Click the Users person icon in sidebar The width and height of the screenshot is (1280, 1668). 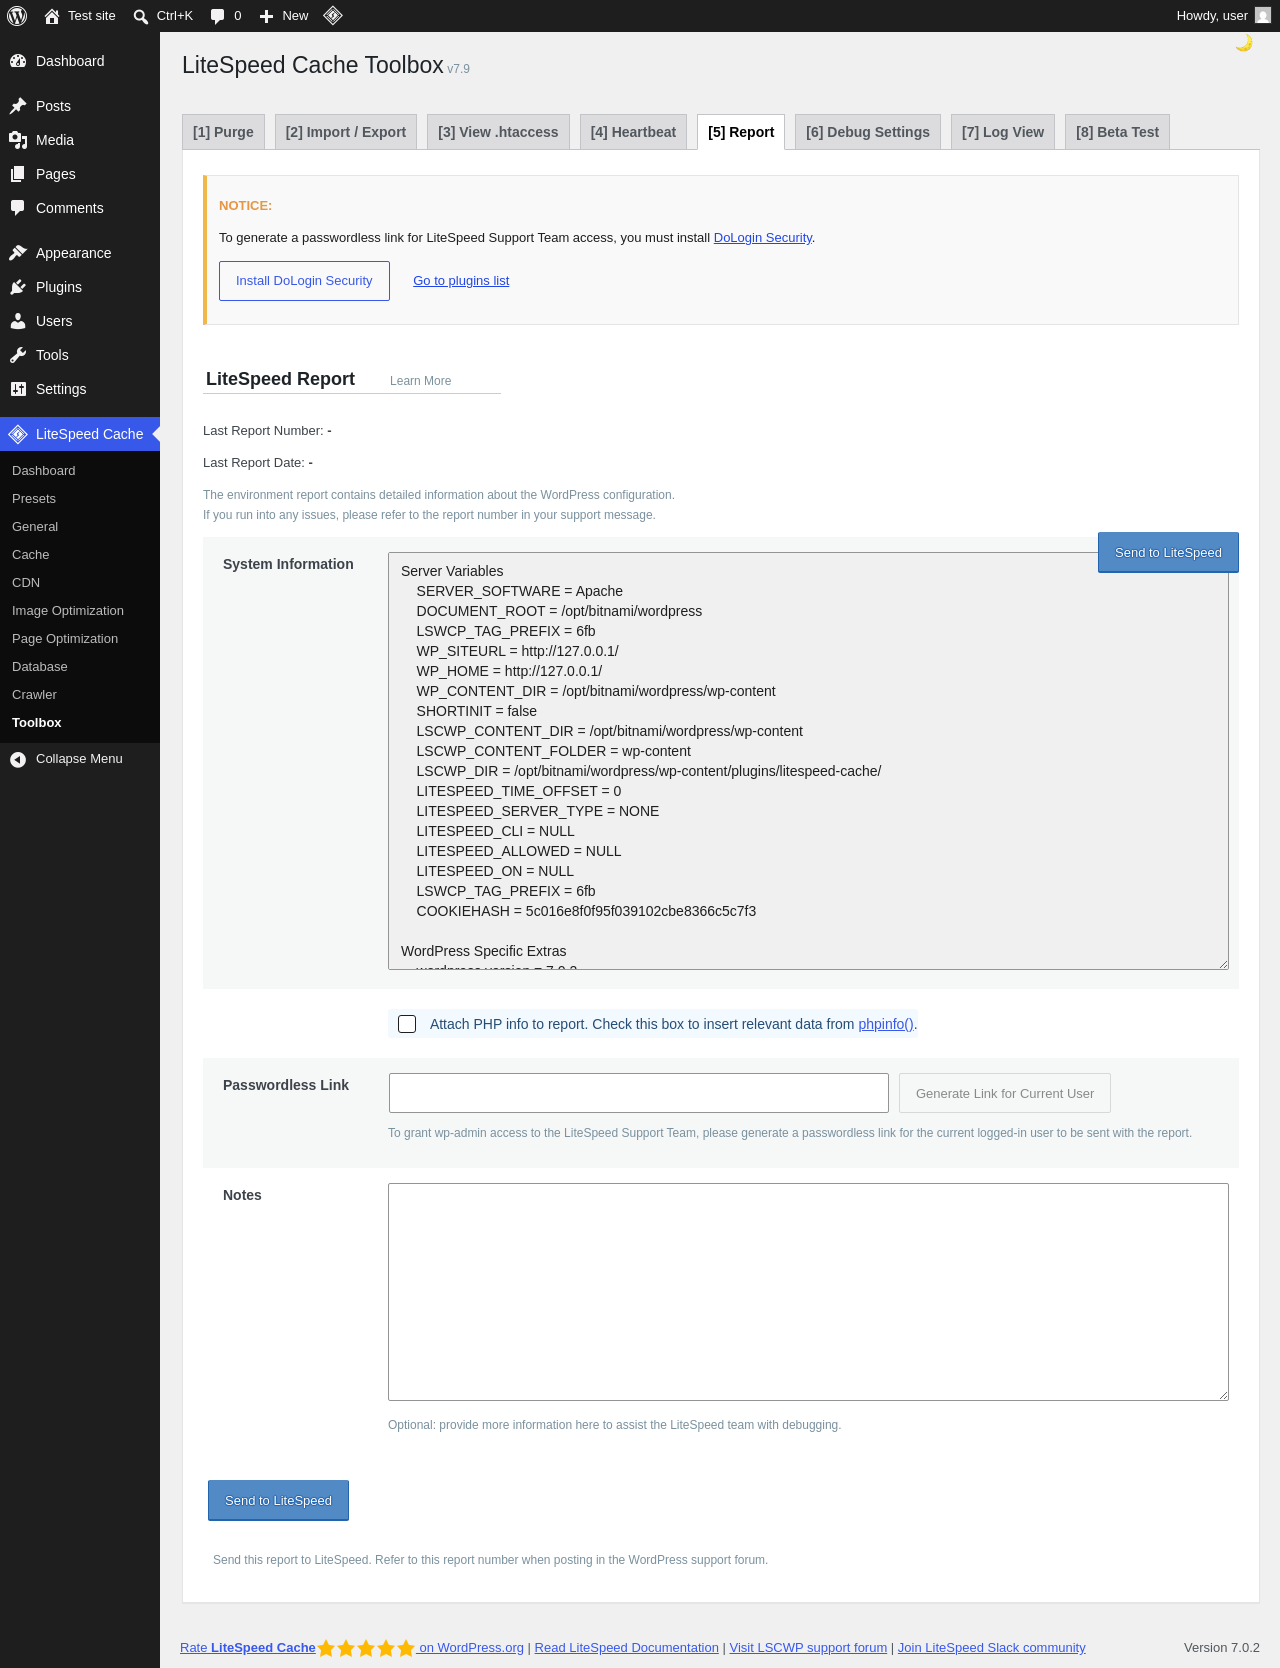pos(18,321)
